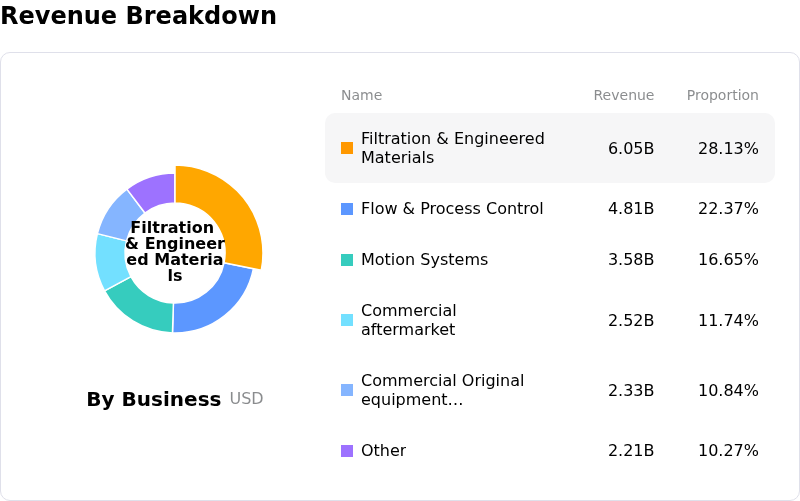Click the 2.52B revenue value

pyautogui.click(x=631, y=320)
